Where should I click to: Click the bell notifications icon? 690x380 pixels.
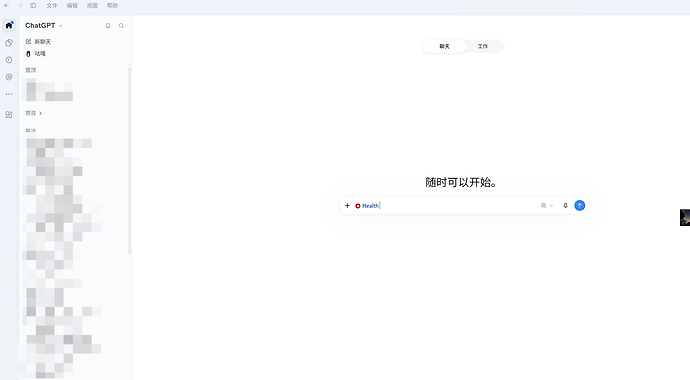(108, 26)
